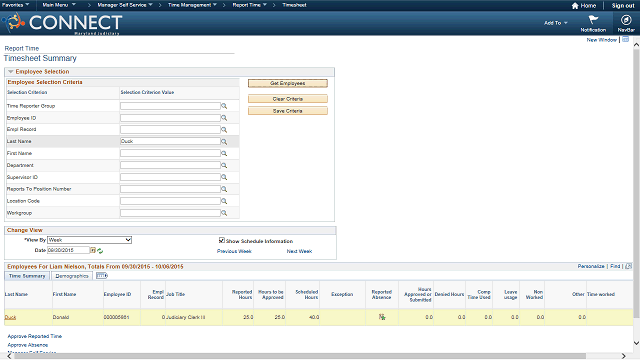The width and height of the screenshot is (640, 360).
Task: Open the Approve Reported Time link
Action: [x=35, y=336]
